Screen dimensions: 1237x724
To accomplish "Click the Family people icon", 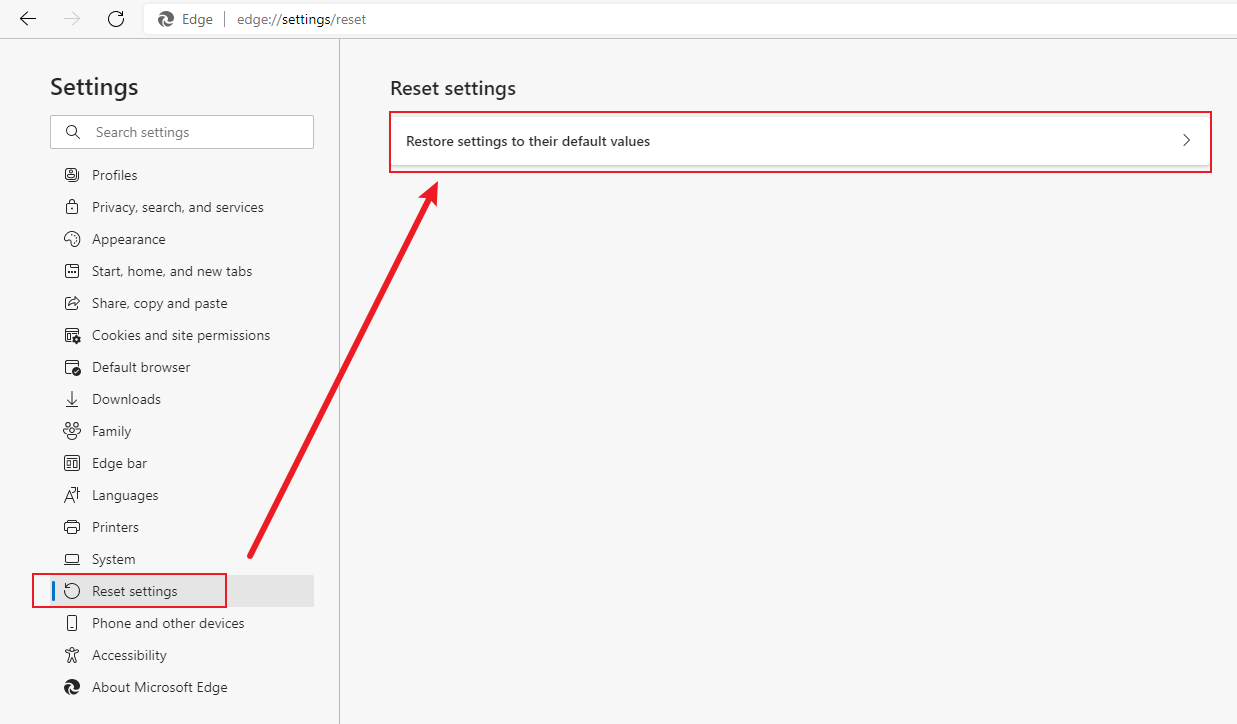I will pos(72,431).
